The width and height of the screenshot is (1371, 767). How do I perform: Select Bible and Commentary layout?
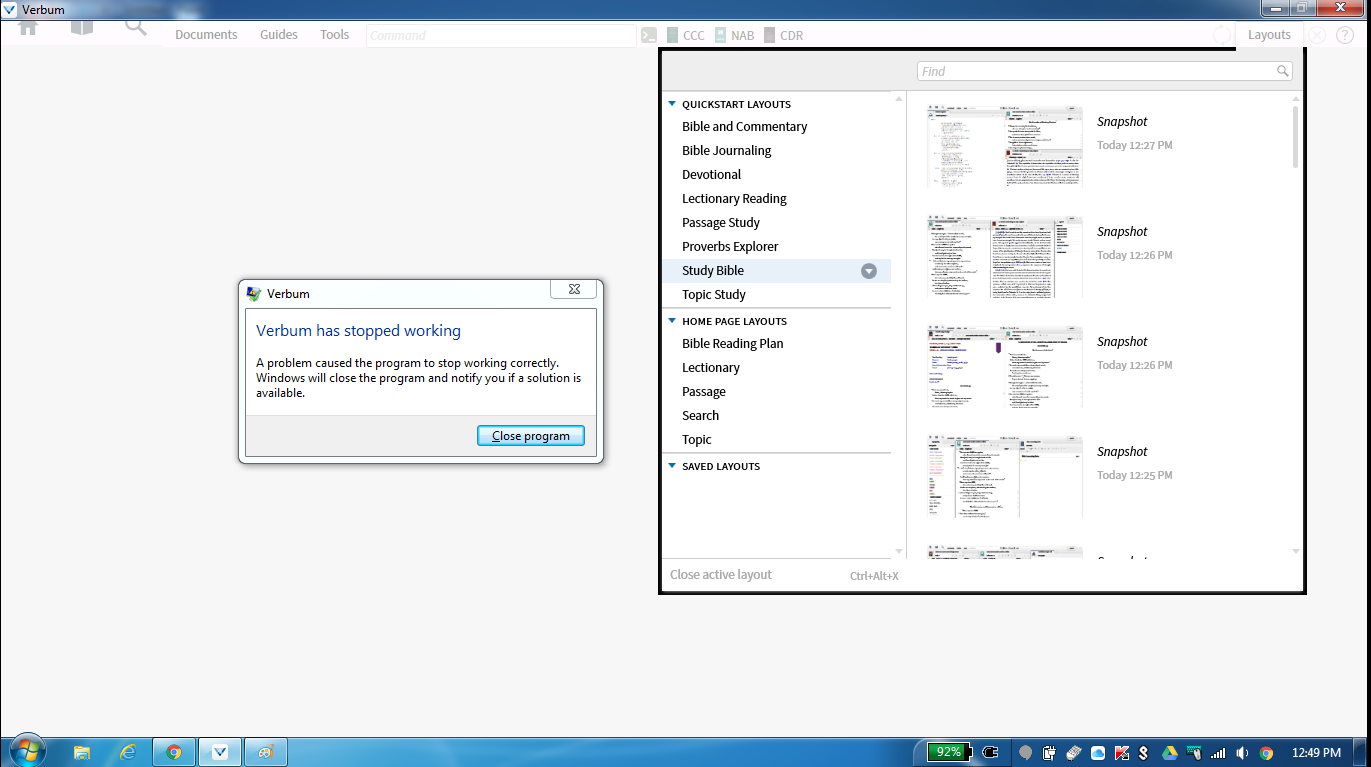(745, 127)
